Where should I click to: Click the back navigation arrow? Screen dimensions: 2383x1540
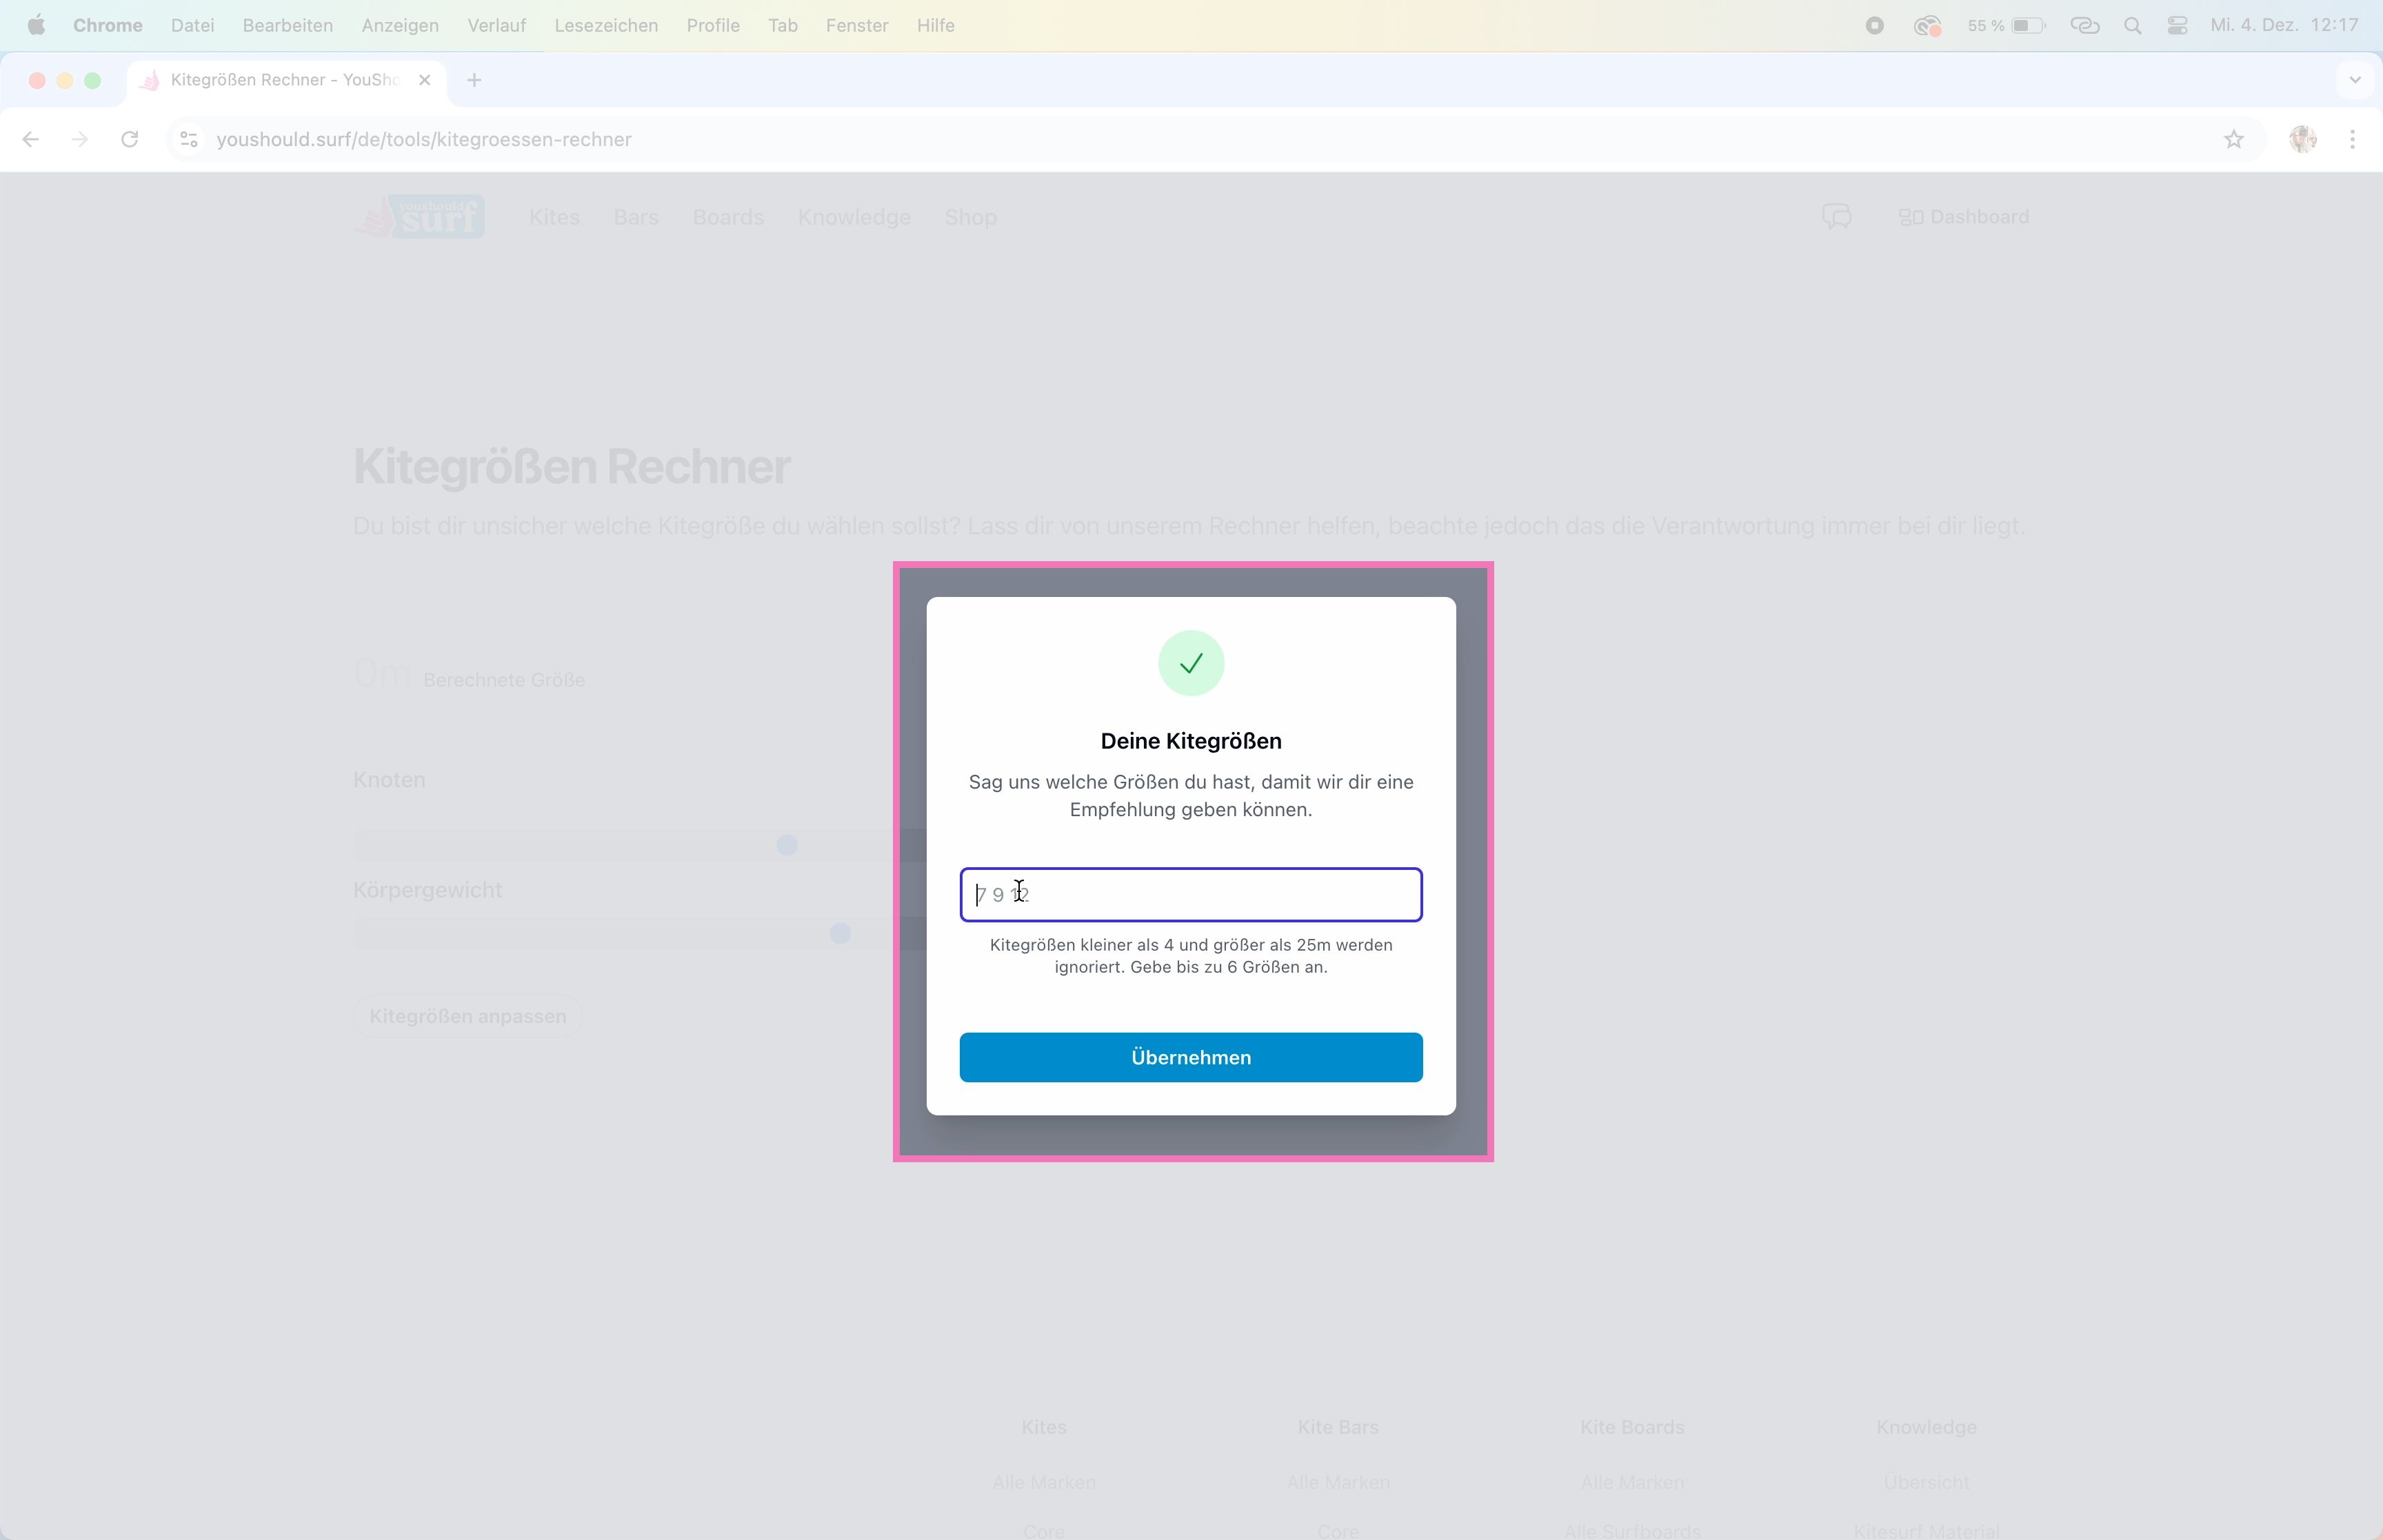31,139
